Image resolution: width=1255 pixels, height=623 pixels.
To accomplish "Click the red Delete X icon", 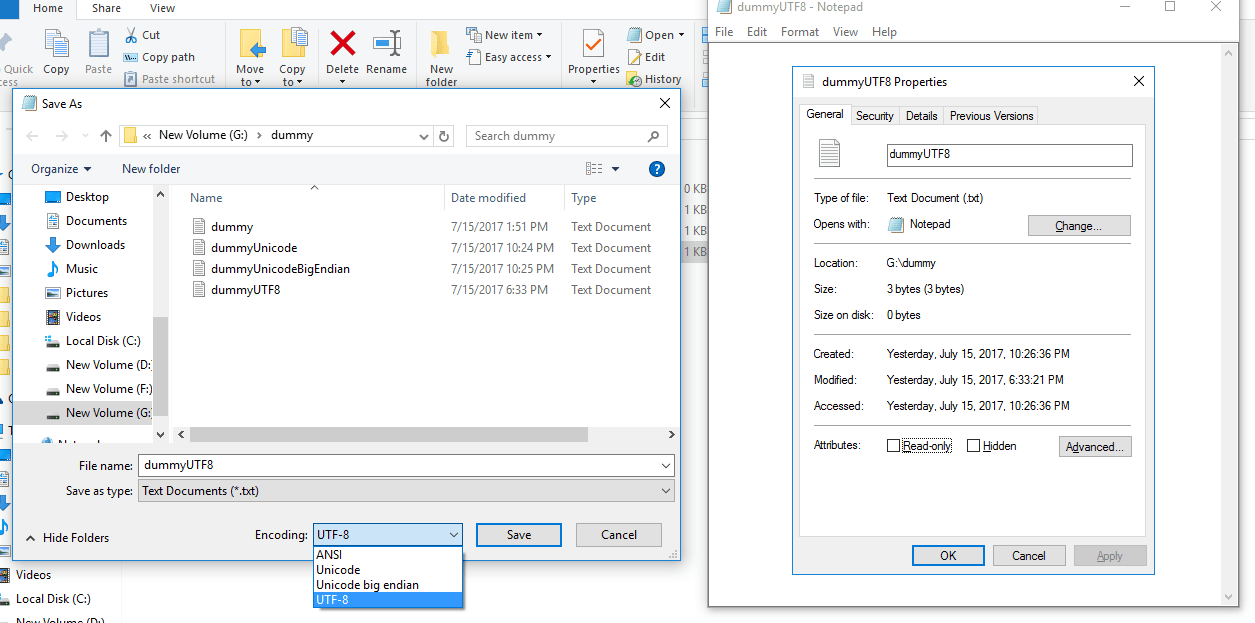I will click(x=343, y=43).
